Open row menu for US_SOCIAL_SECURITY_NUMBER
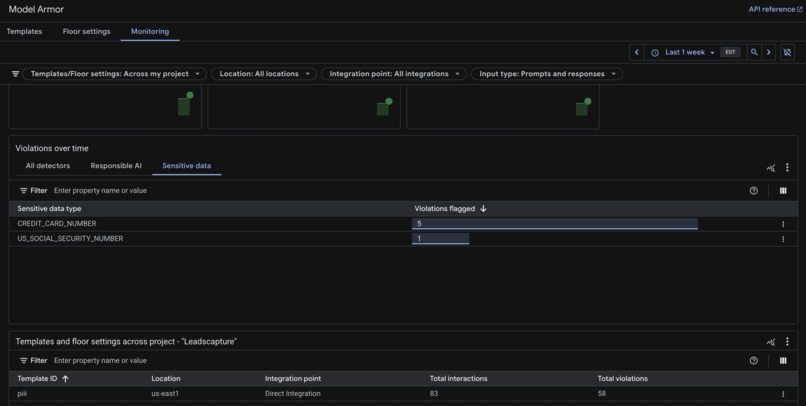This screenshot has height=406, width=806. (783, 239)
